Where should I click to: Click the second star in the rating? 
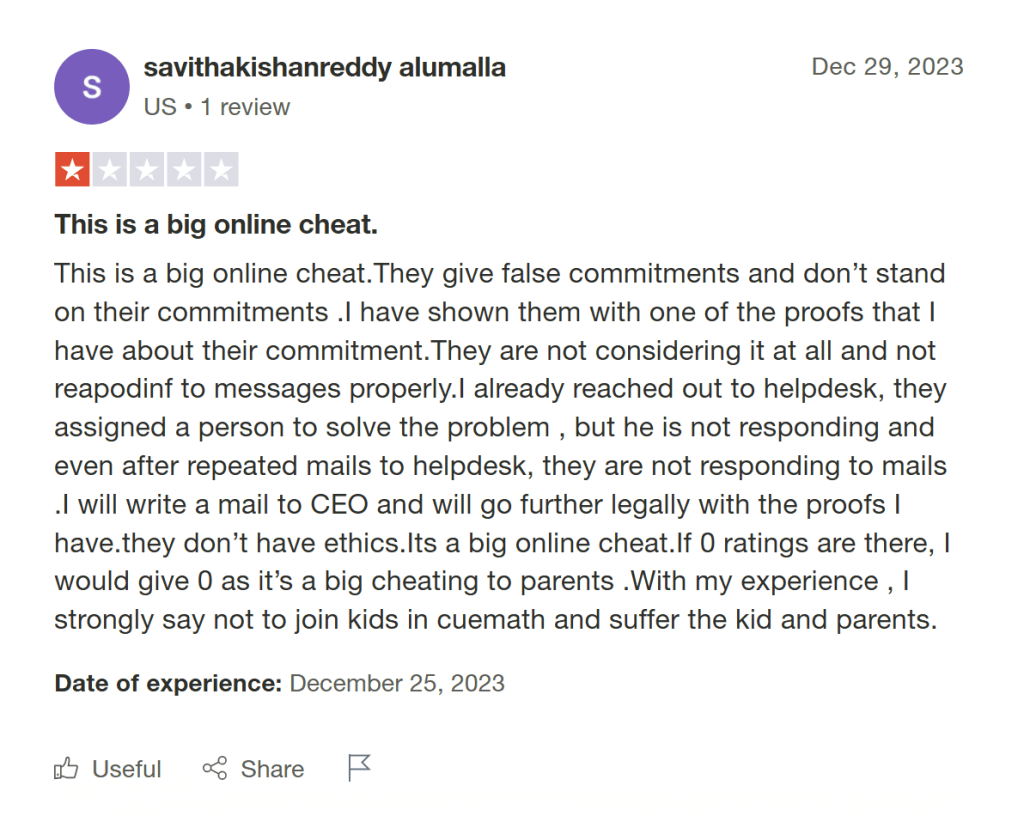click(109, 168)
